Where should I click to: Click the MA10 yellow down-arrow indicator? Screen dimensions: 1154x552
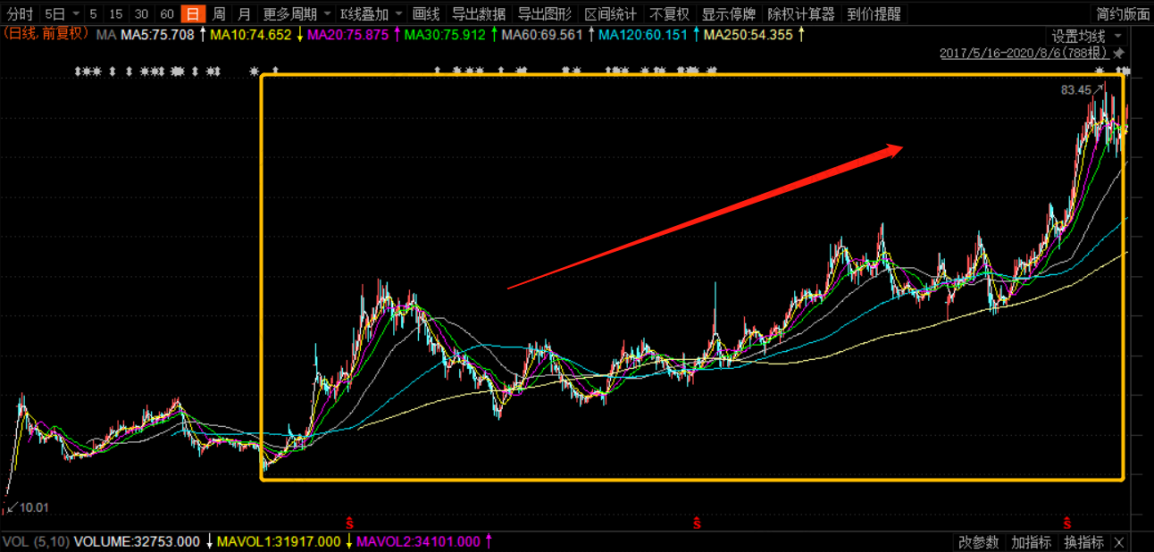(x=300, y=35)
